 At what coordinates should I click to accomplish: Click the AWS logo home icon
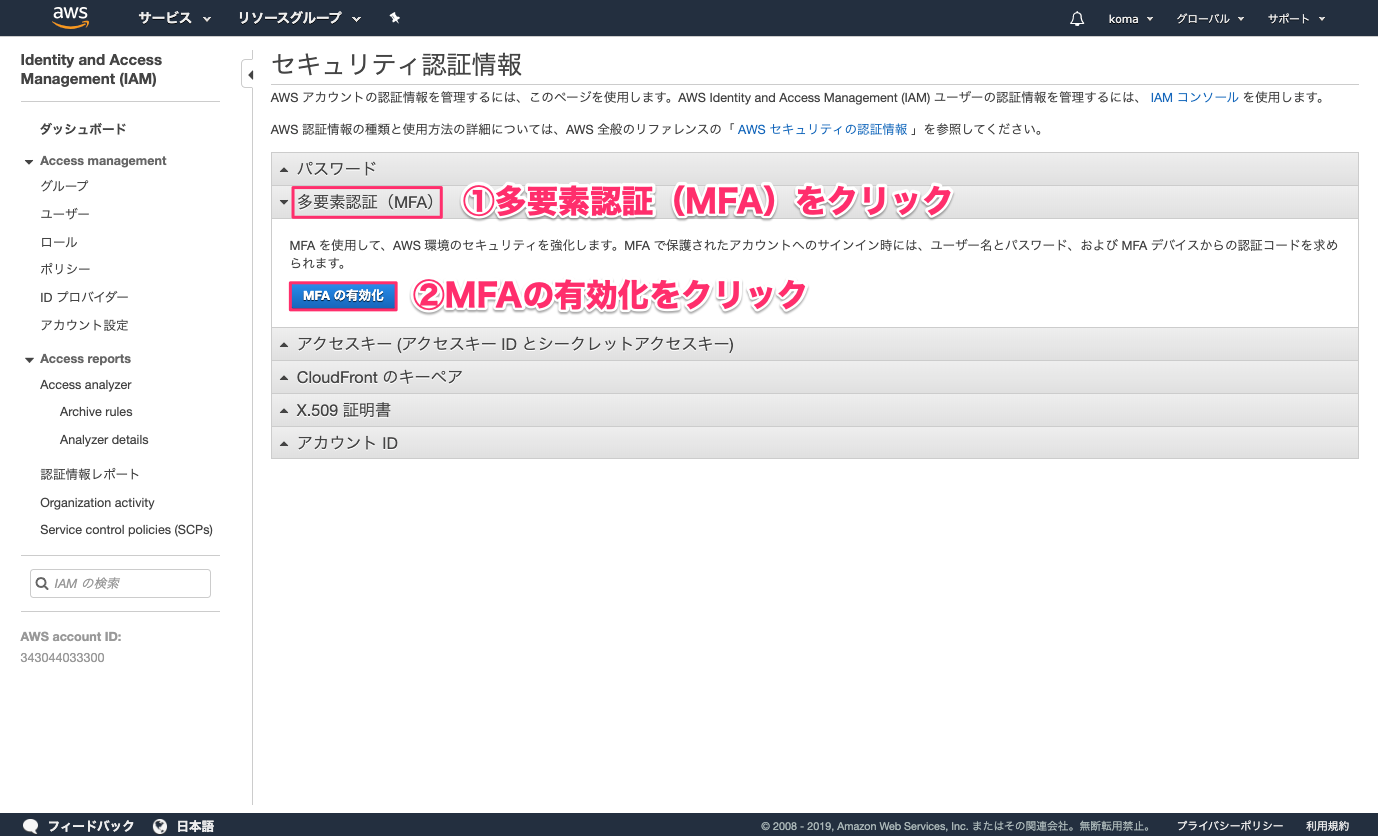(x=71, y=17)
